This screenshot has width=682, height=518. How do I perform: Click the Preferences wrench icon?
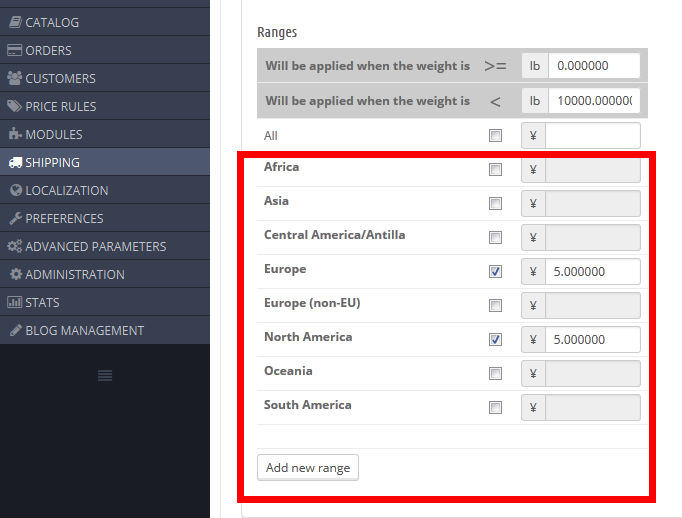coord(15,218)
